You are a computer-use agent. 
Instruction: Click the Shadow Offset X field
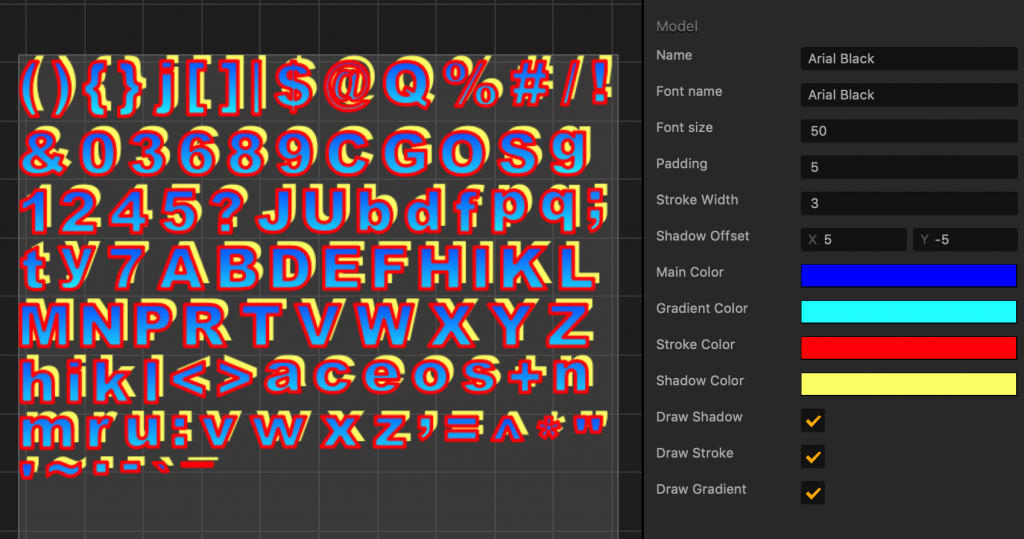click(855, 240)
